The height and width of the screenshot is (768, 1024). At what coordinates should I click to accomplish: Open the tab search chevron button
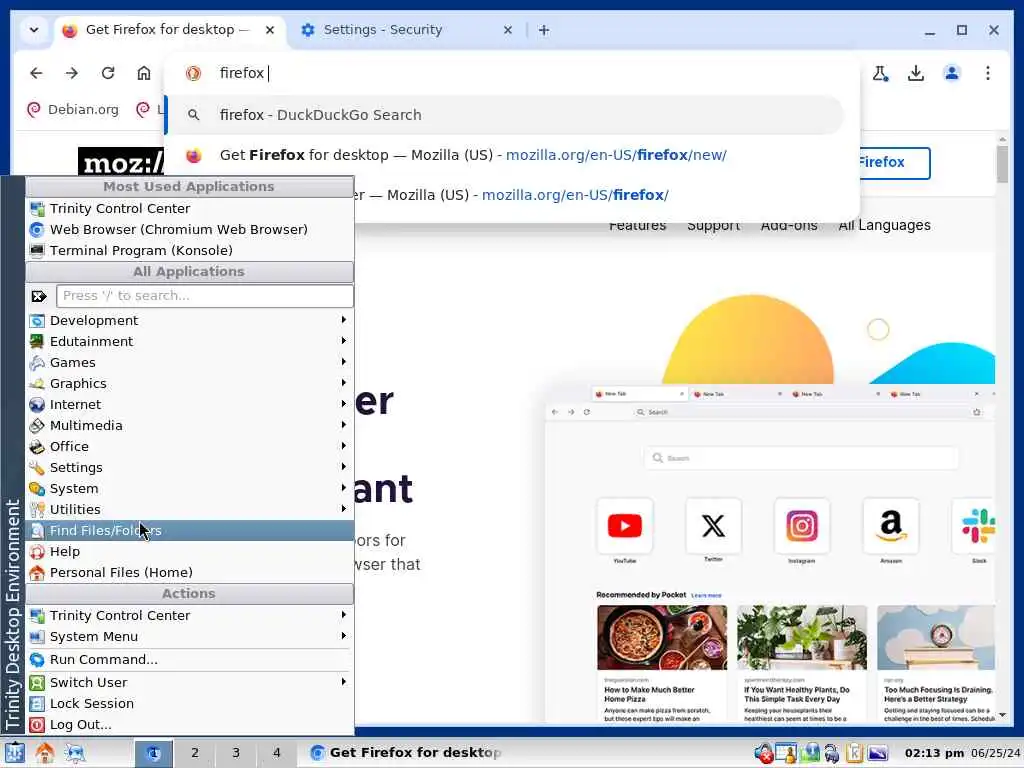click(x=34, y=30)
